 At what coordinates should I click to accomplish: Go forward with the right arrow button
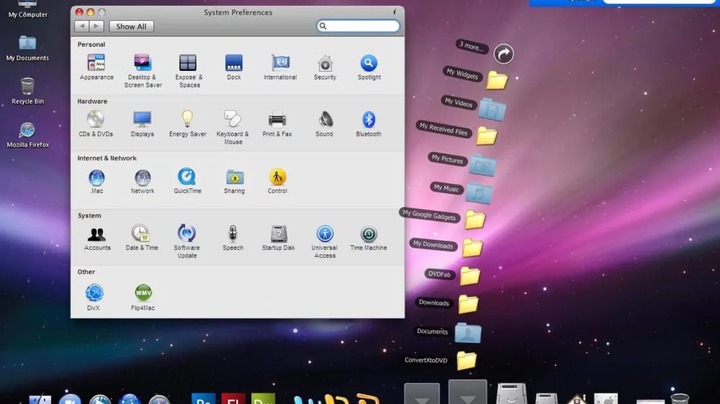pos(96,26)
